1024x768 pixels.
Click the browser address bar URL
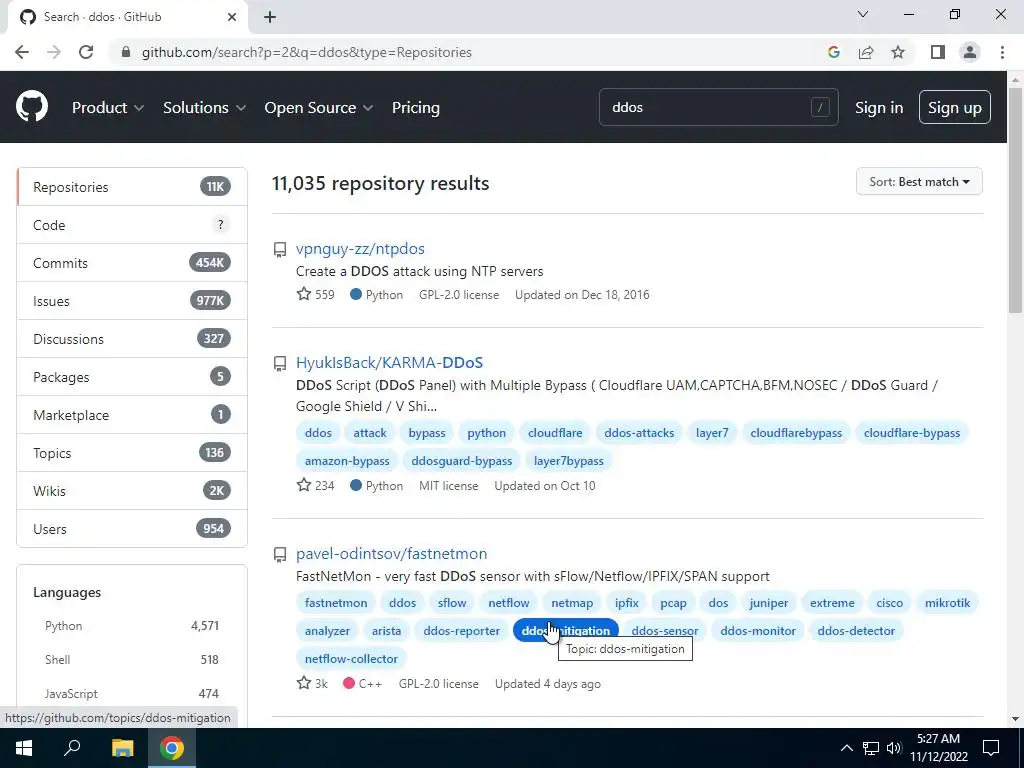coord(306,52)
